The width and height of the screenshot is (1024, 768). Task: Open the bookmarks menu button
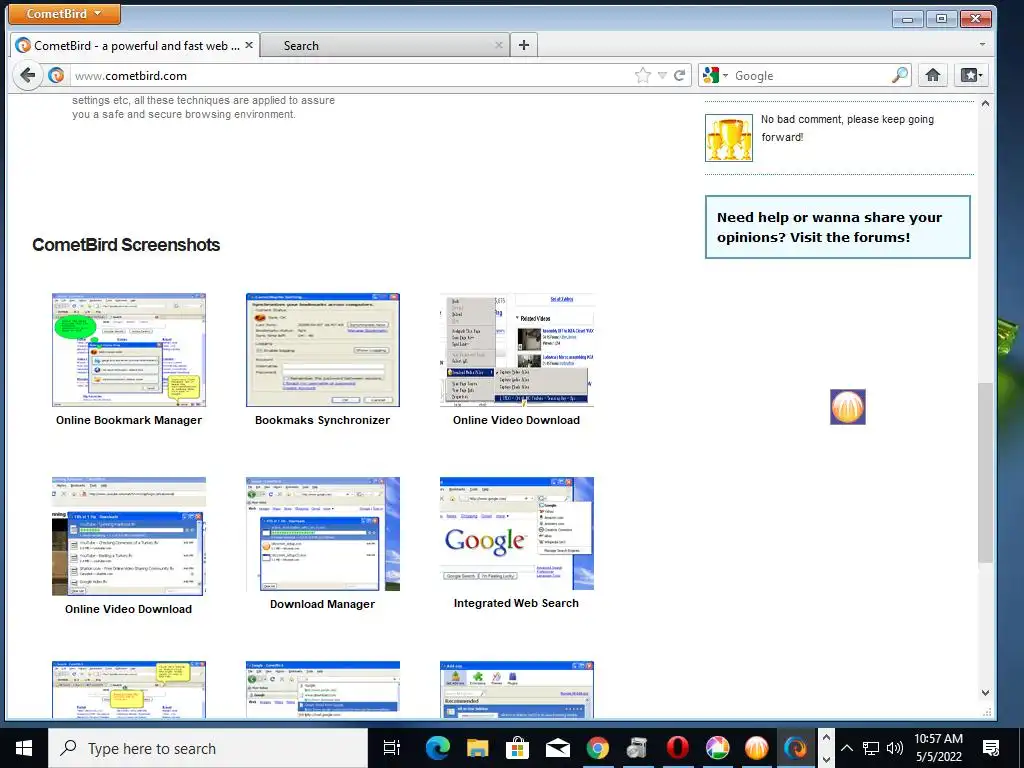970,76
